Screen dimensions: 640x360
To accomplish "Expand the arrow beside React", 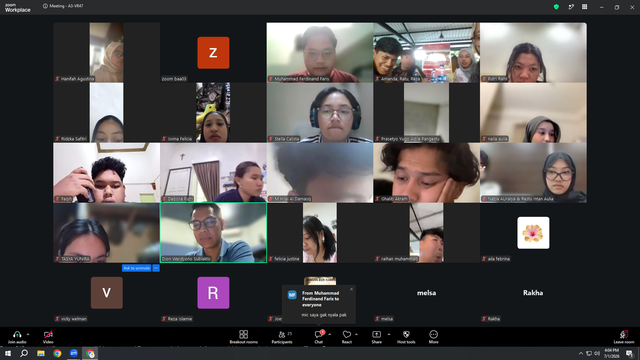I will (356, 334).
